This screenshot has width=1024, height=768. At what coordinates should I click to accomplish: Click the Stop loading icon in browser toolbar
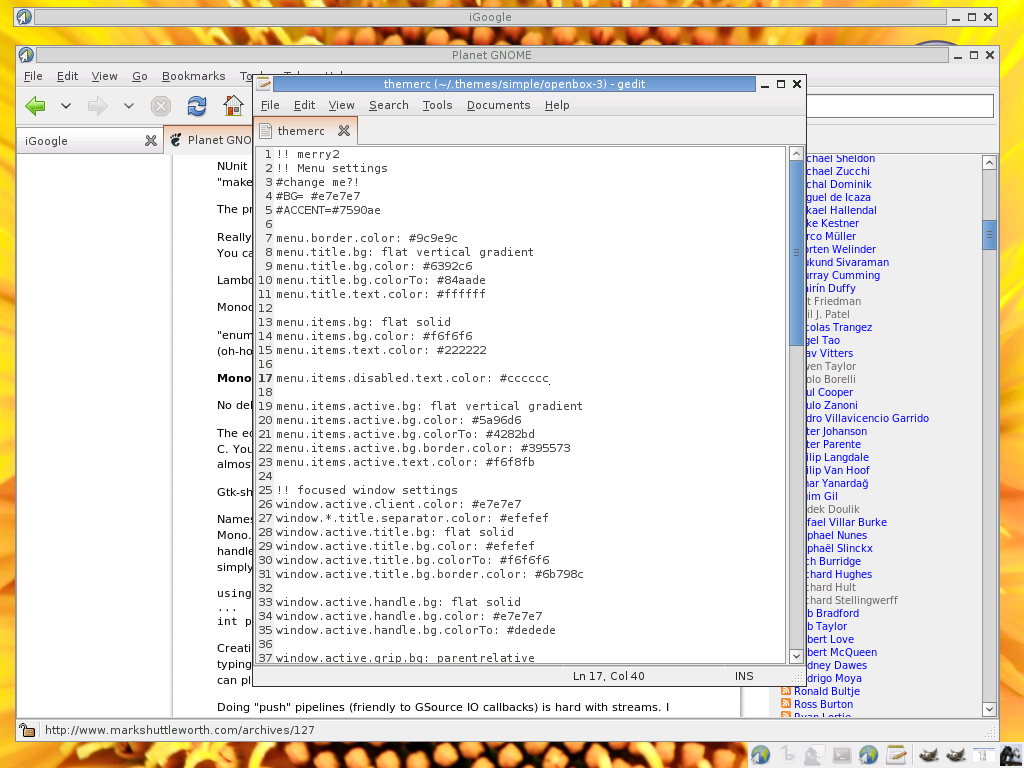(x=161, y=105)
